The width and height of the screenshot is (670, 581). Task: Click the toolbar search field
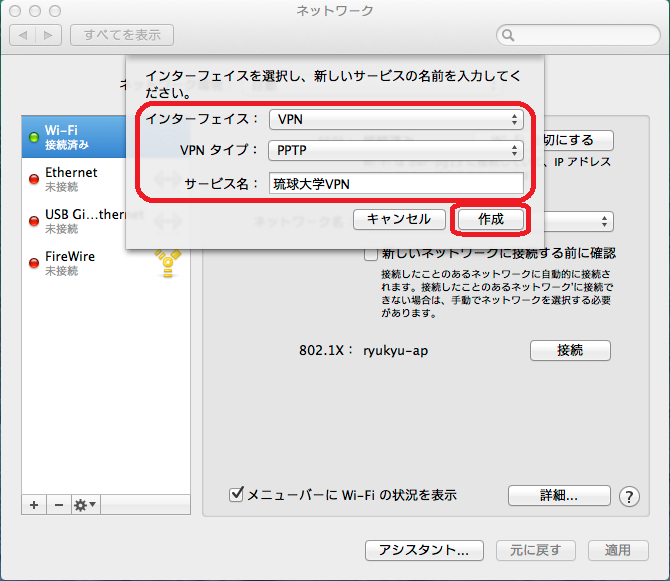coord(579,35)
